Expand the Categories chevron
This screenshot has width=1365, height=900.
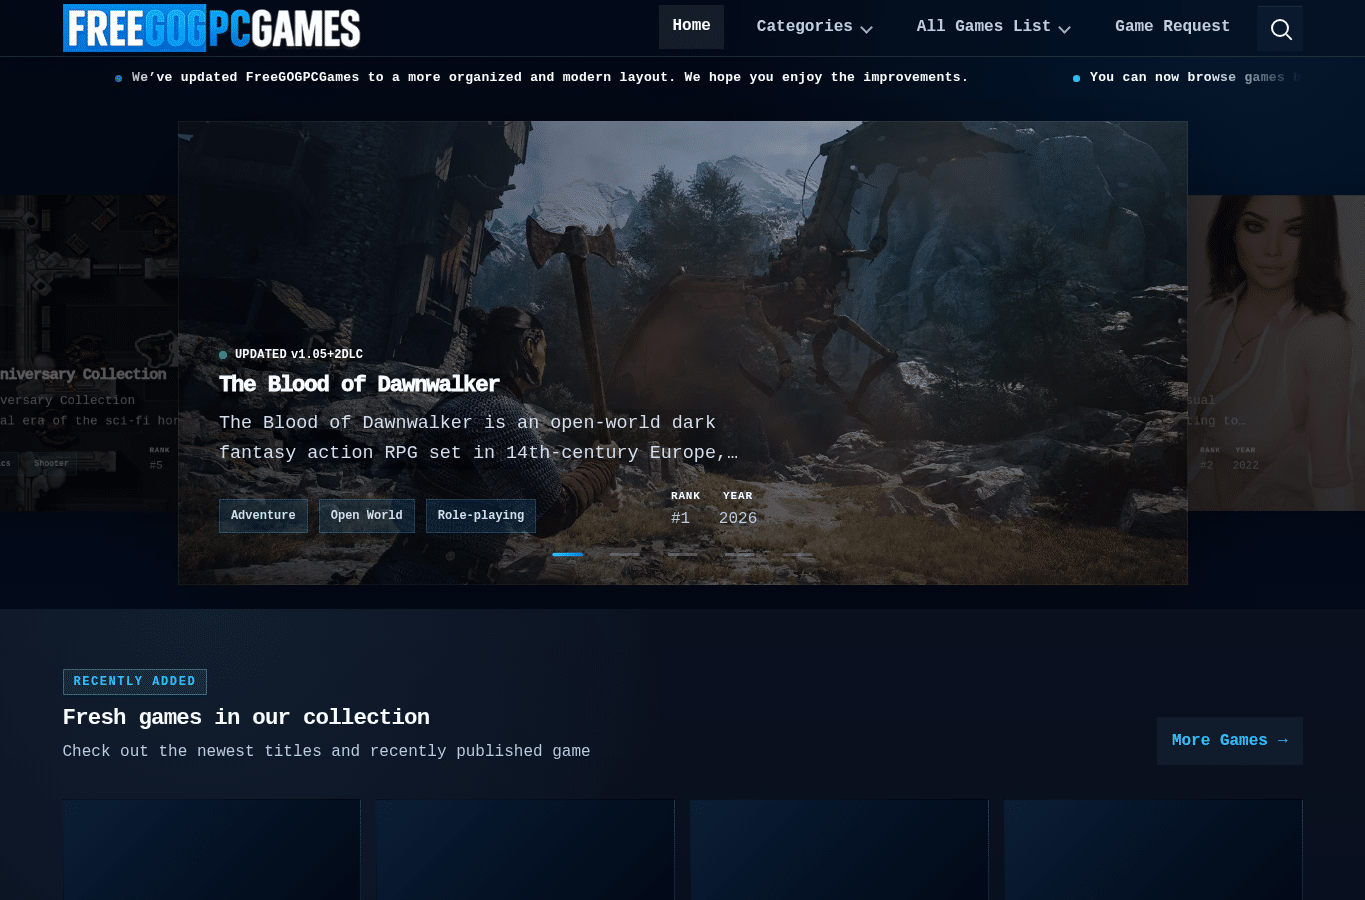pos(866,29)
